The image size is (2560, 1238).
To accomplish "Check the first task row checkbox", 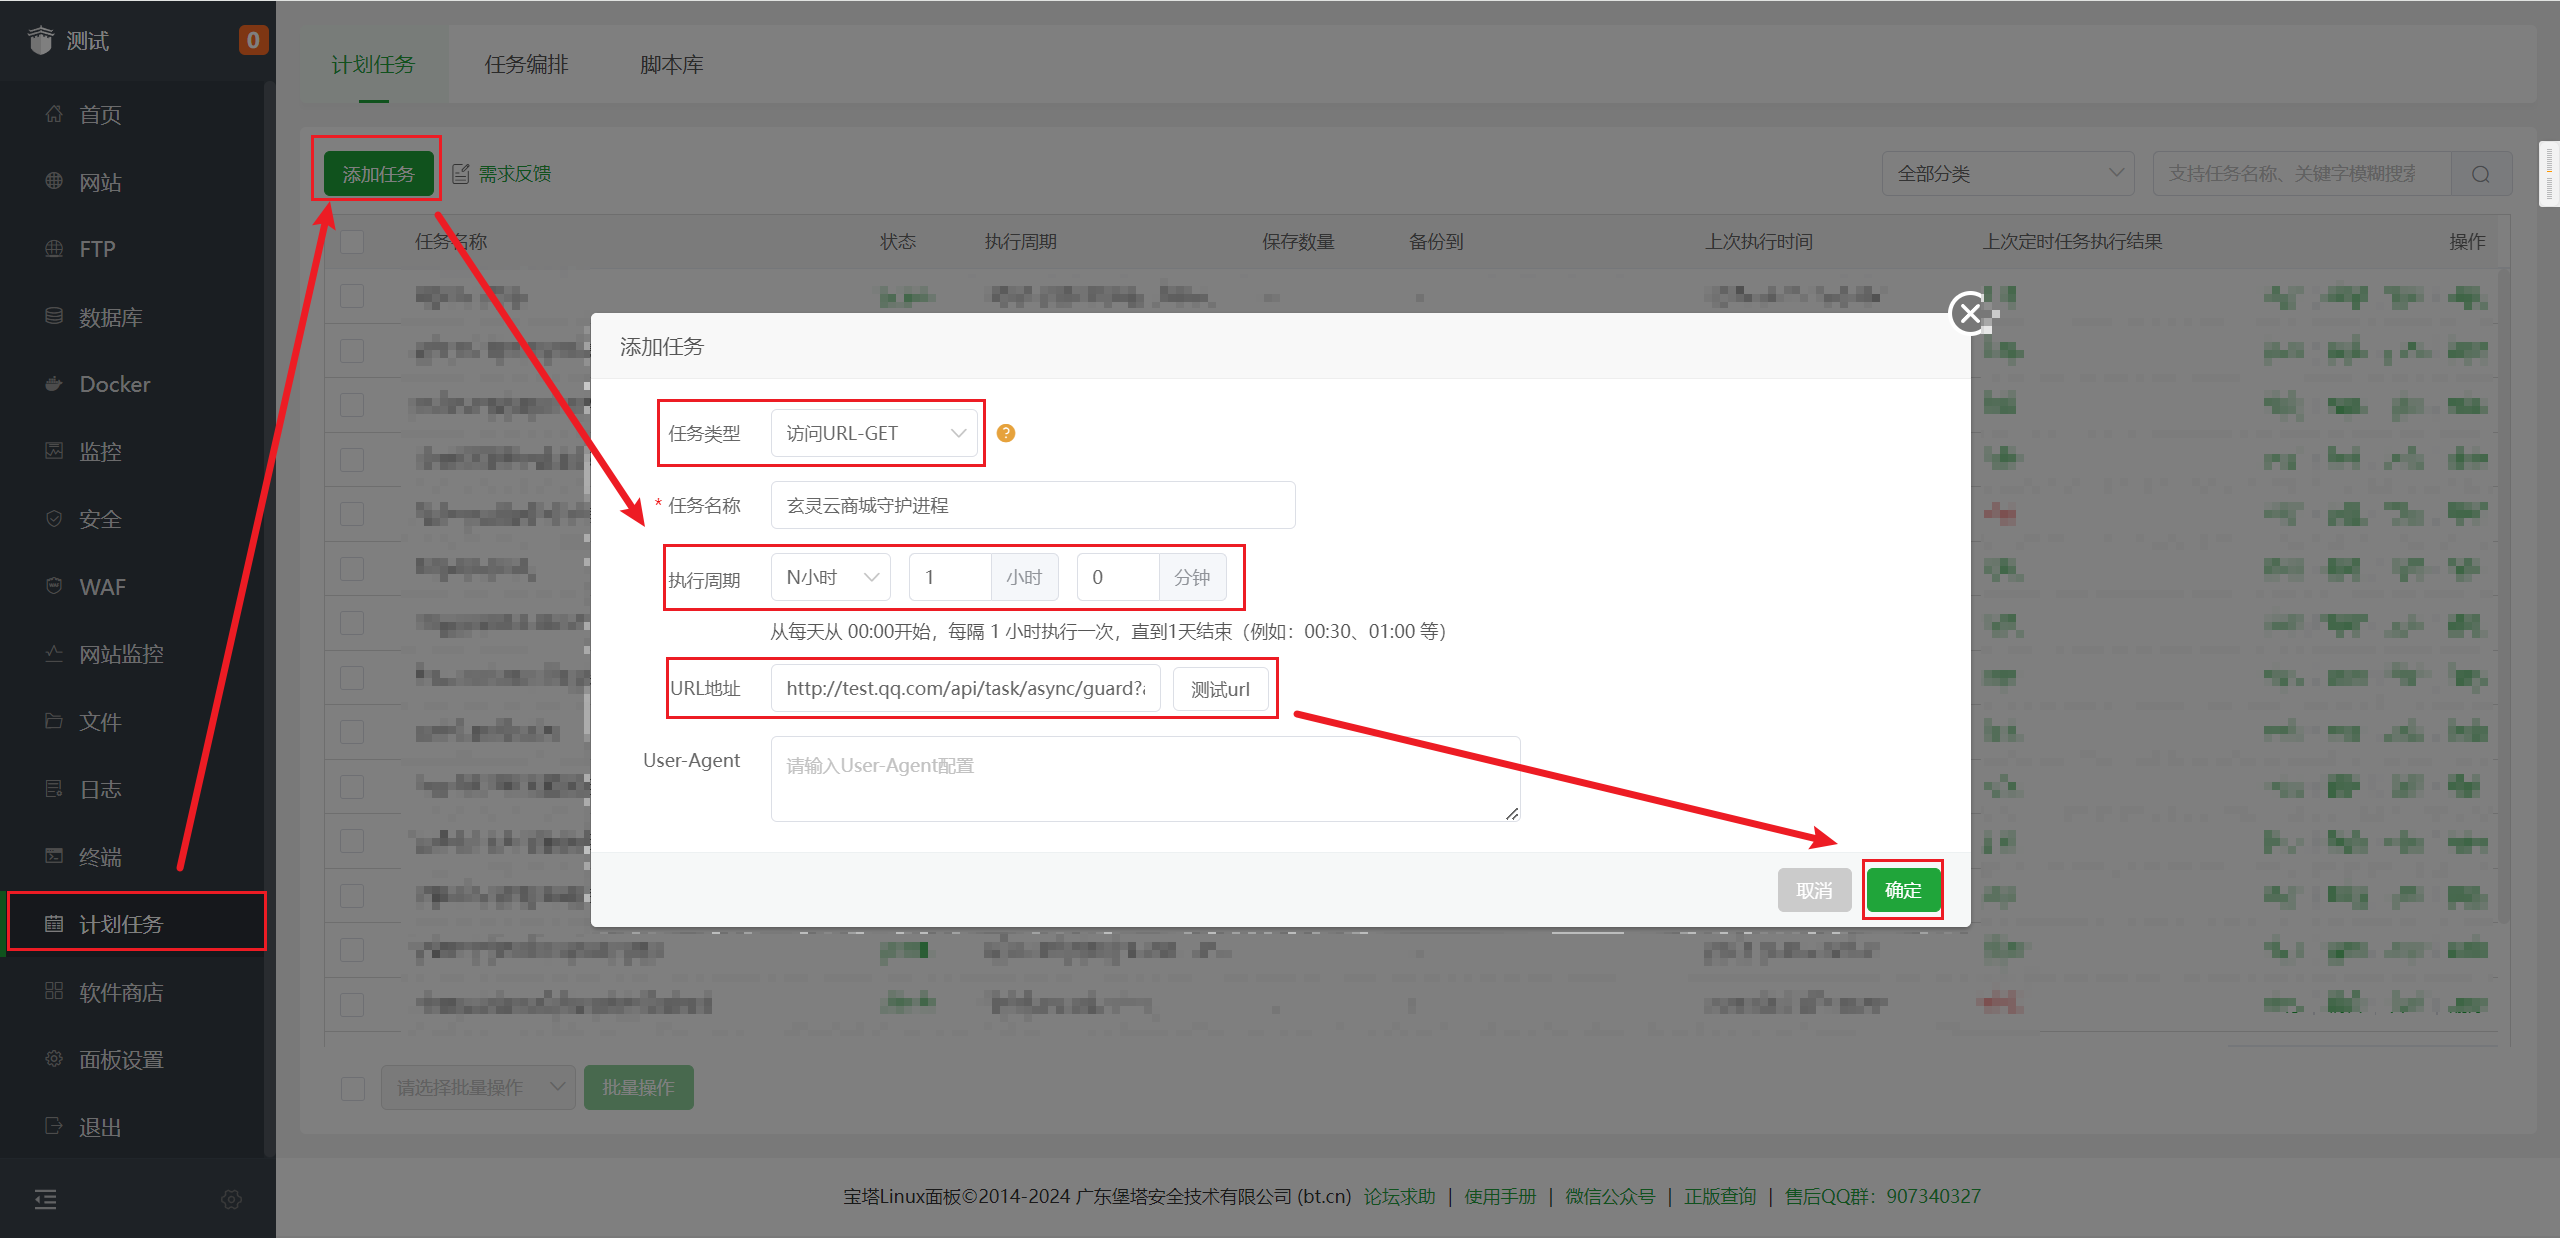I will pyautogui.click(x=352, y=296).
